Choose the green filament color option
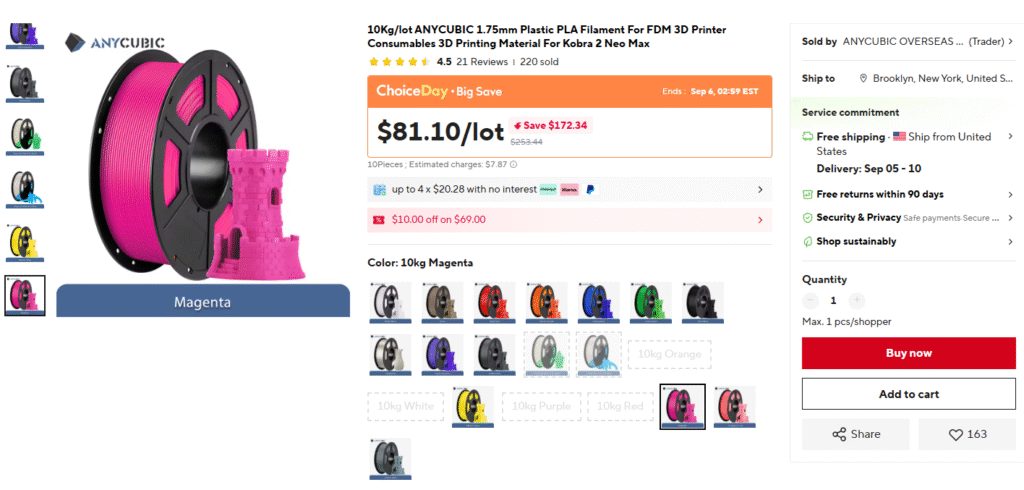 (650, 302)
